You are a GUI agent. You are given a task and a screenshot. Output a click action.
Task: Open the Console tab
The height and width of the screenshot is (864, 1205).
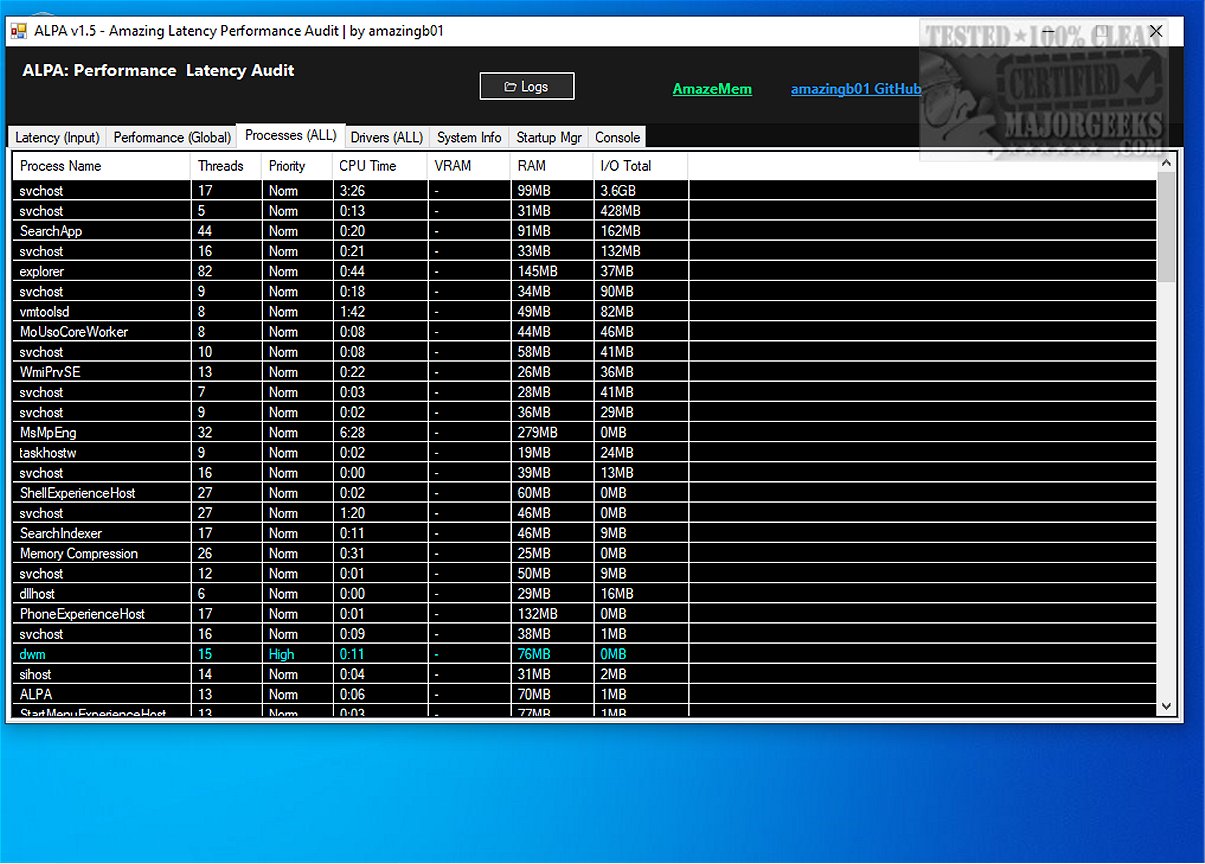(617, 137)
